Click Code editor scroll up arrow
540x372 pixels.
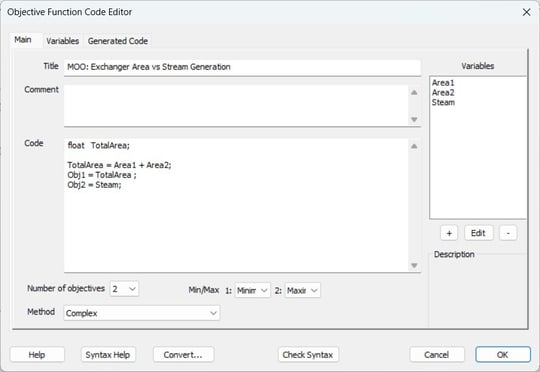tap(414, 146)
